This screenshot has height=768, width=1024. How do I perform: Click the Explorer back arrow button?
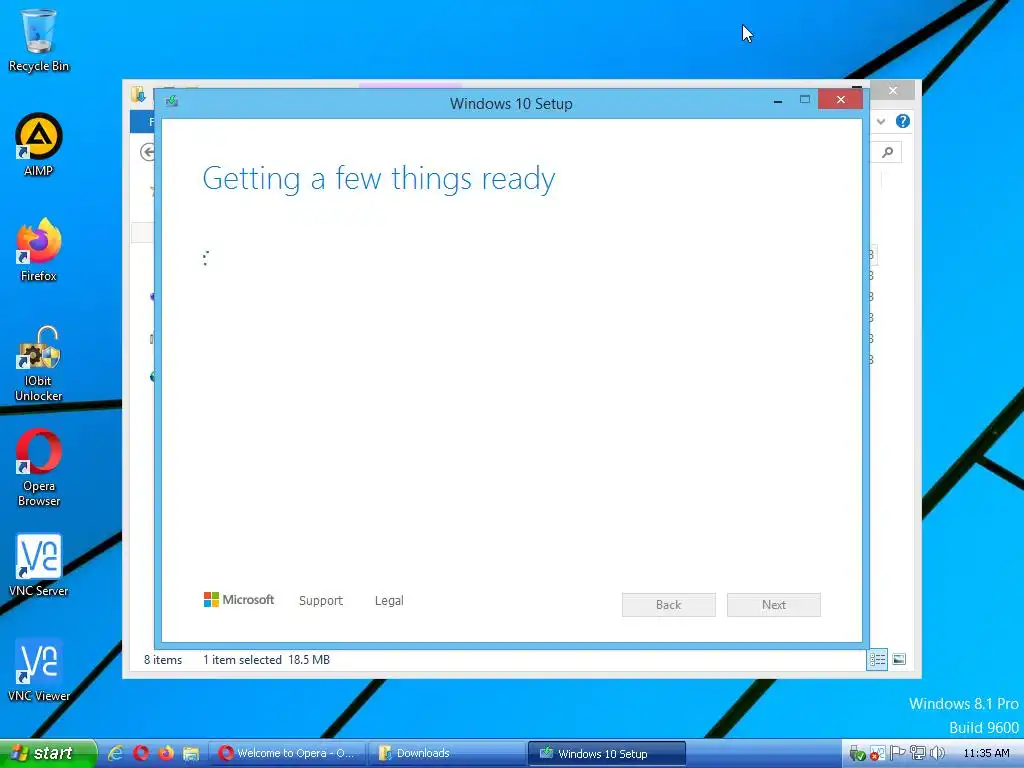click(x=148, y=152)
